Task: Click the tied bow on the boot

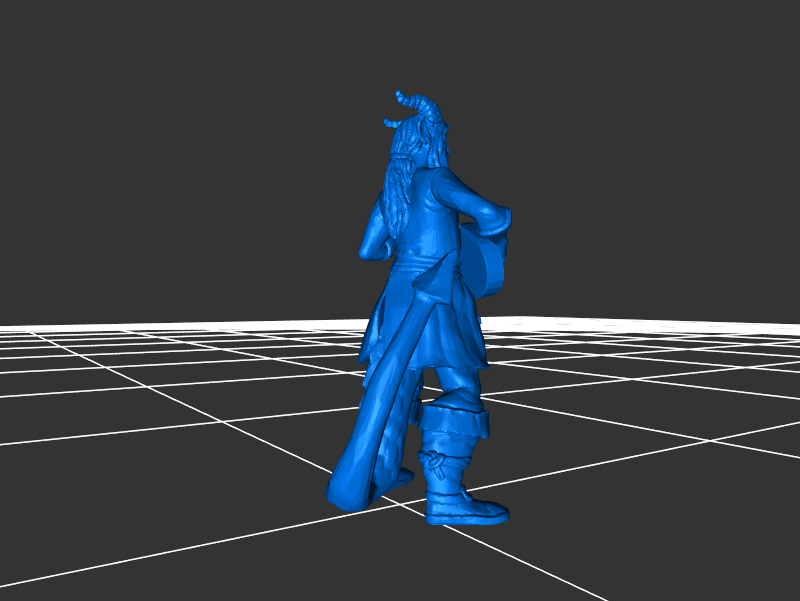Action: tap(433, 461)
